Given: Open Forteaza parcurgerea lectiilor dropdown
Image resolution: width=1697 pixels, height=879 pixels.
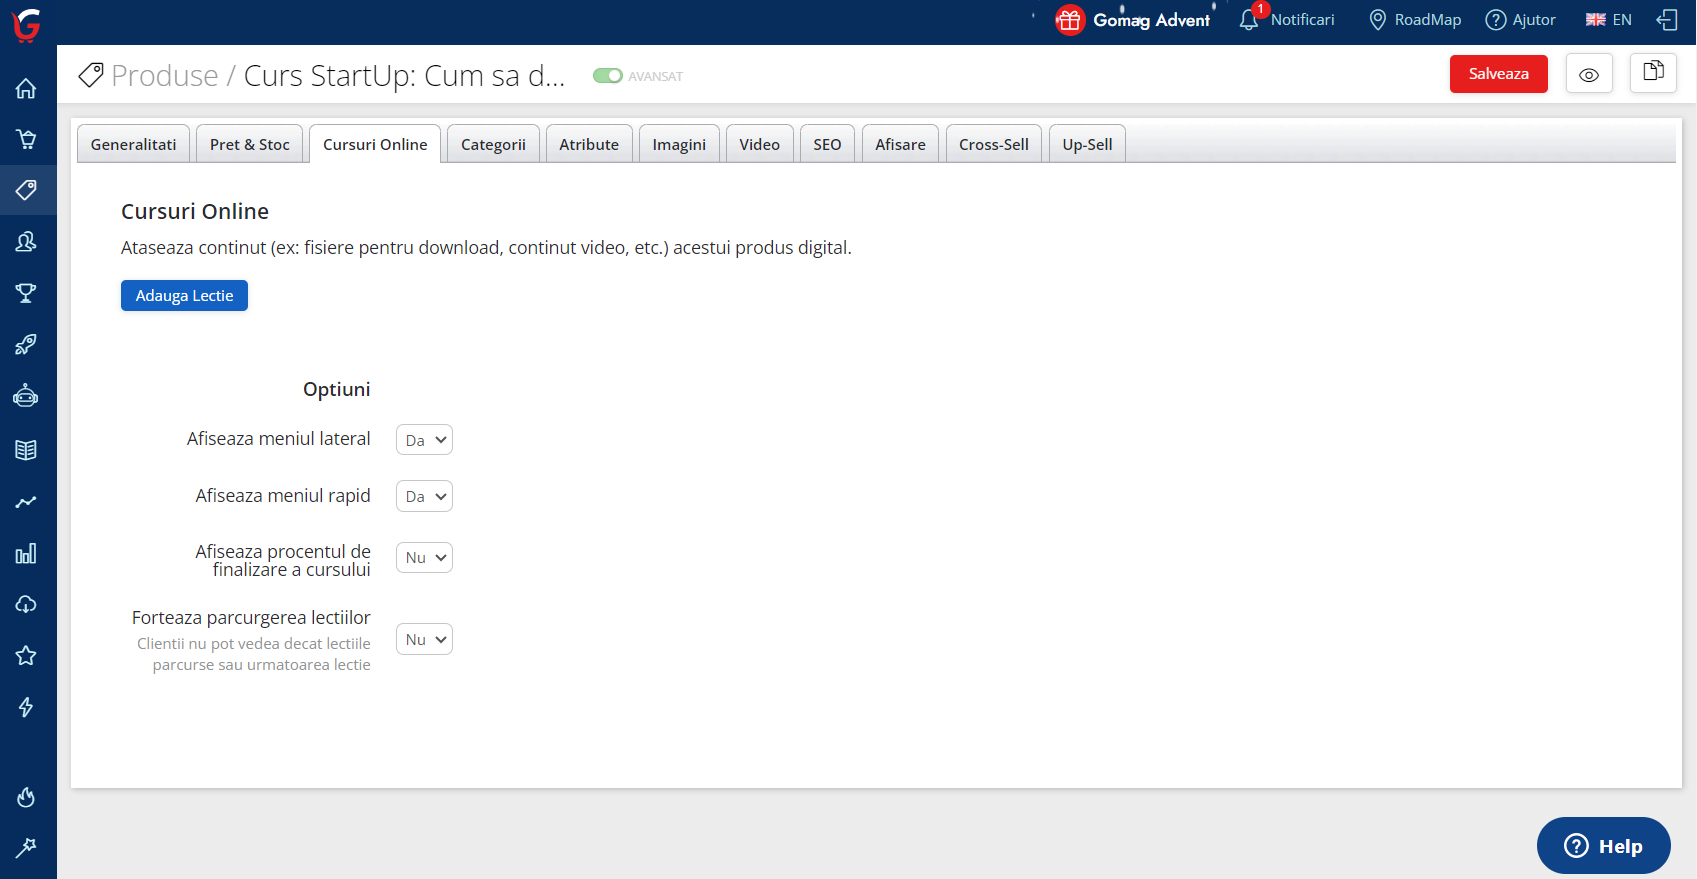Looking at the screenshot, I should pos(424,639).
